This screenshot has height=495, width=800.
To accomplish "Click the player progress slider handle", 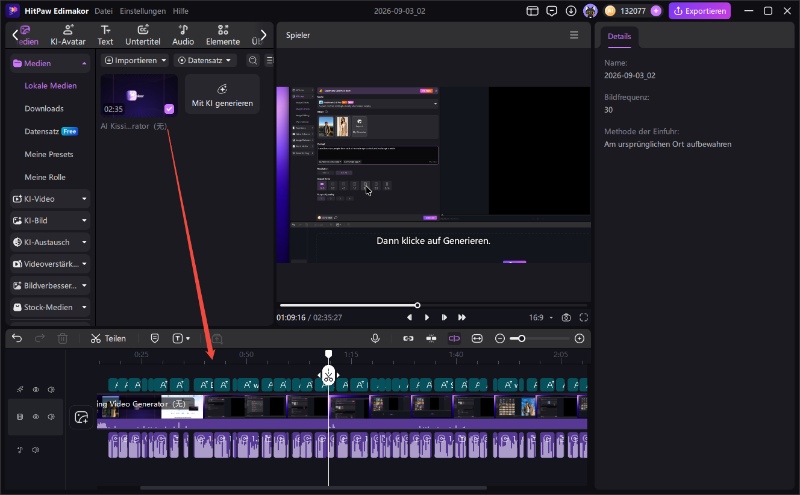I will tap(417, 305).
